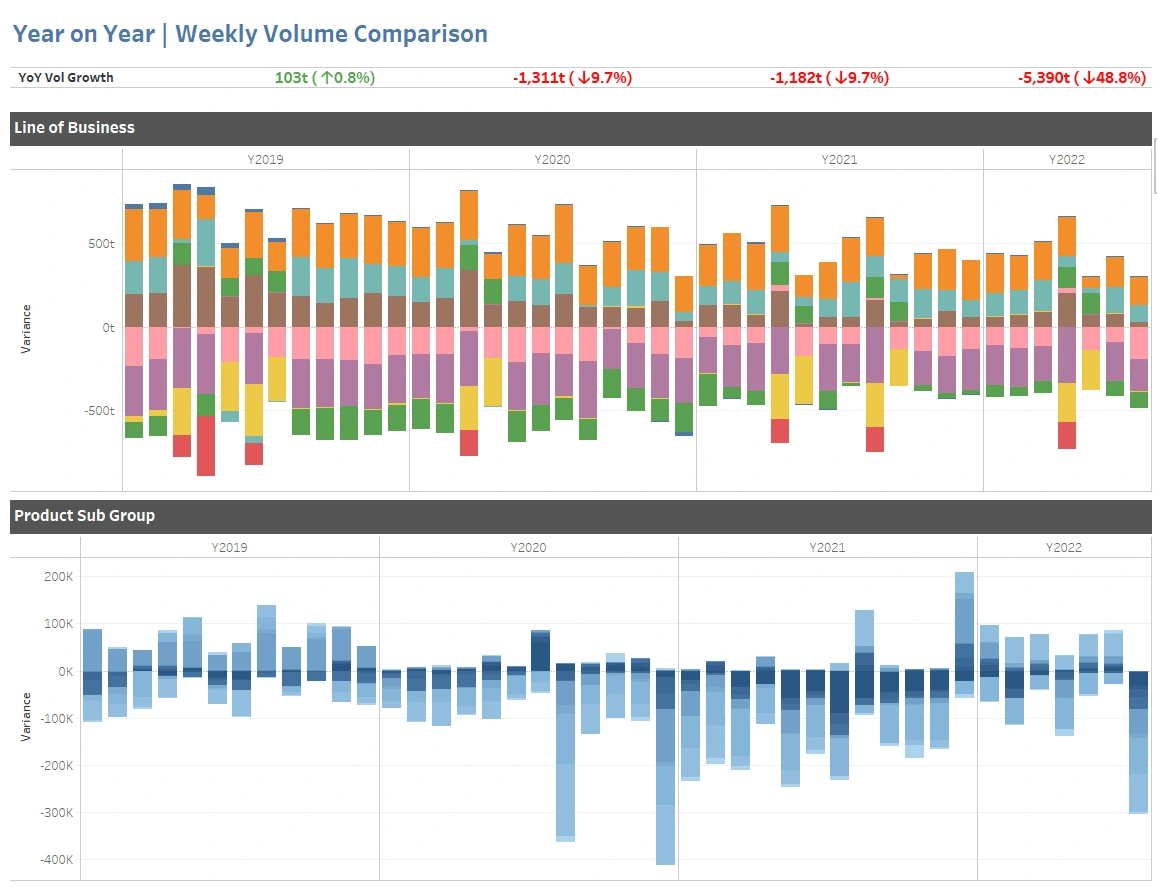Select the green 103t (↑0.8%) growth value

tap(325, 77)
